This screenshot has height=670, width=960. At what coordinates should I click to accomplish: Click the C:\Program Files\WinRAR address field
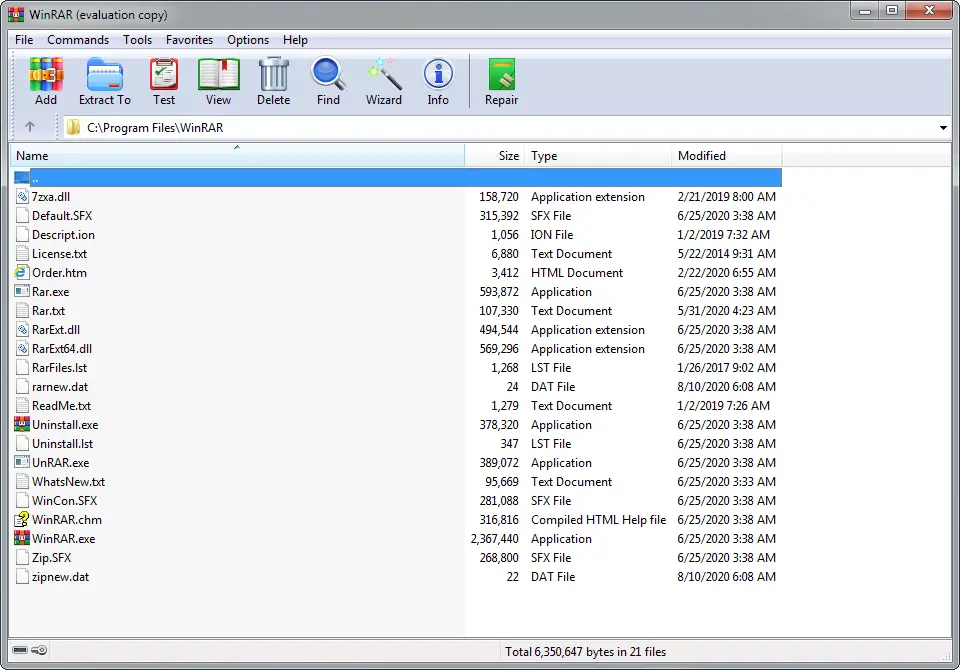pos(500,128)
